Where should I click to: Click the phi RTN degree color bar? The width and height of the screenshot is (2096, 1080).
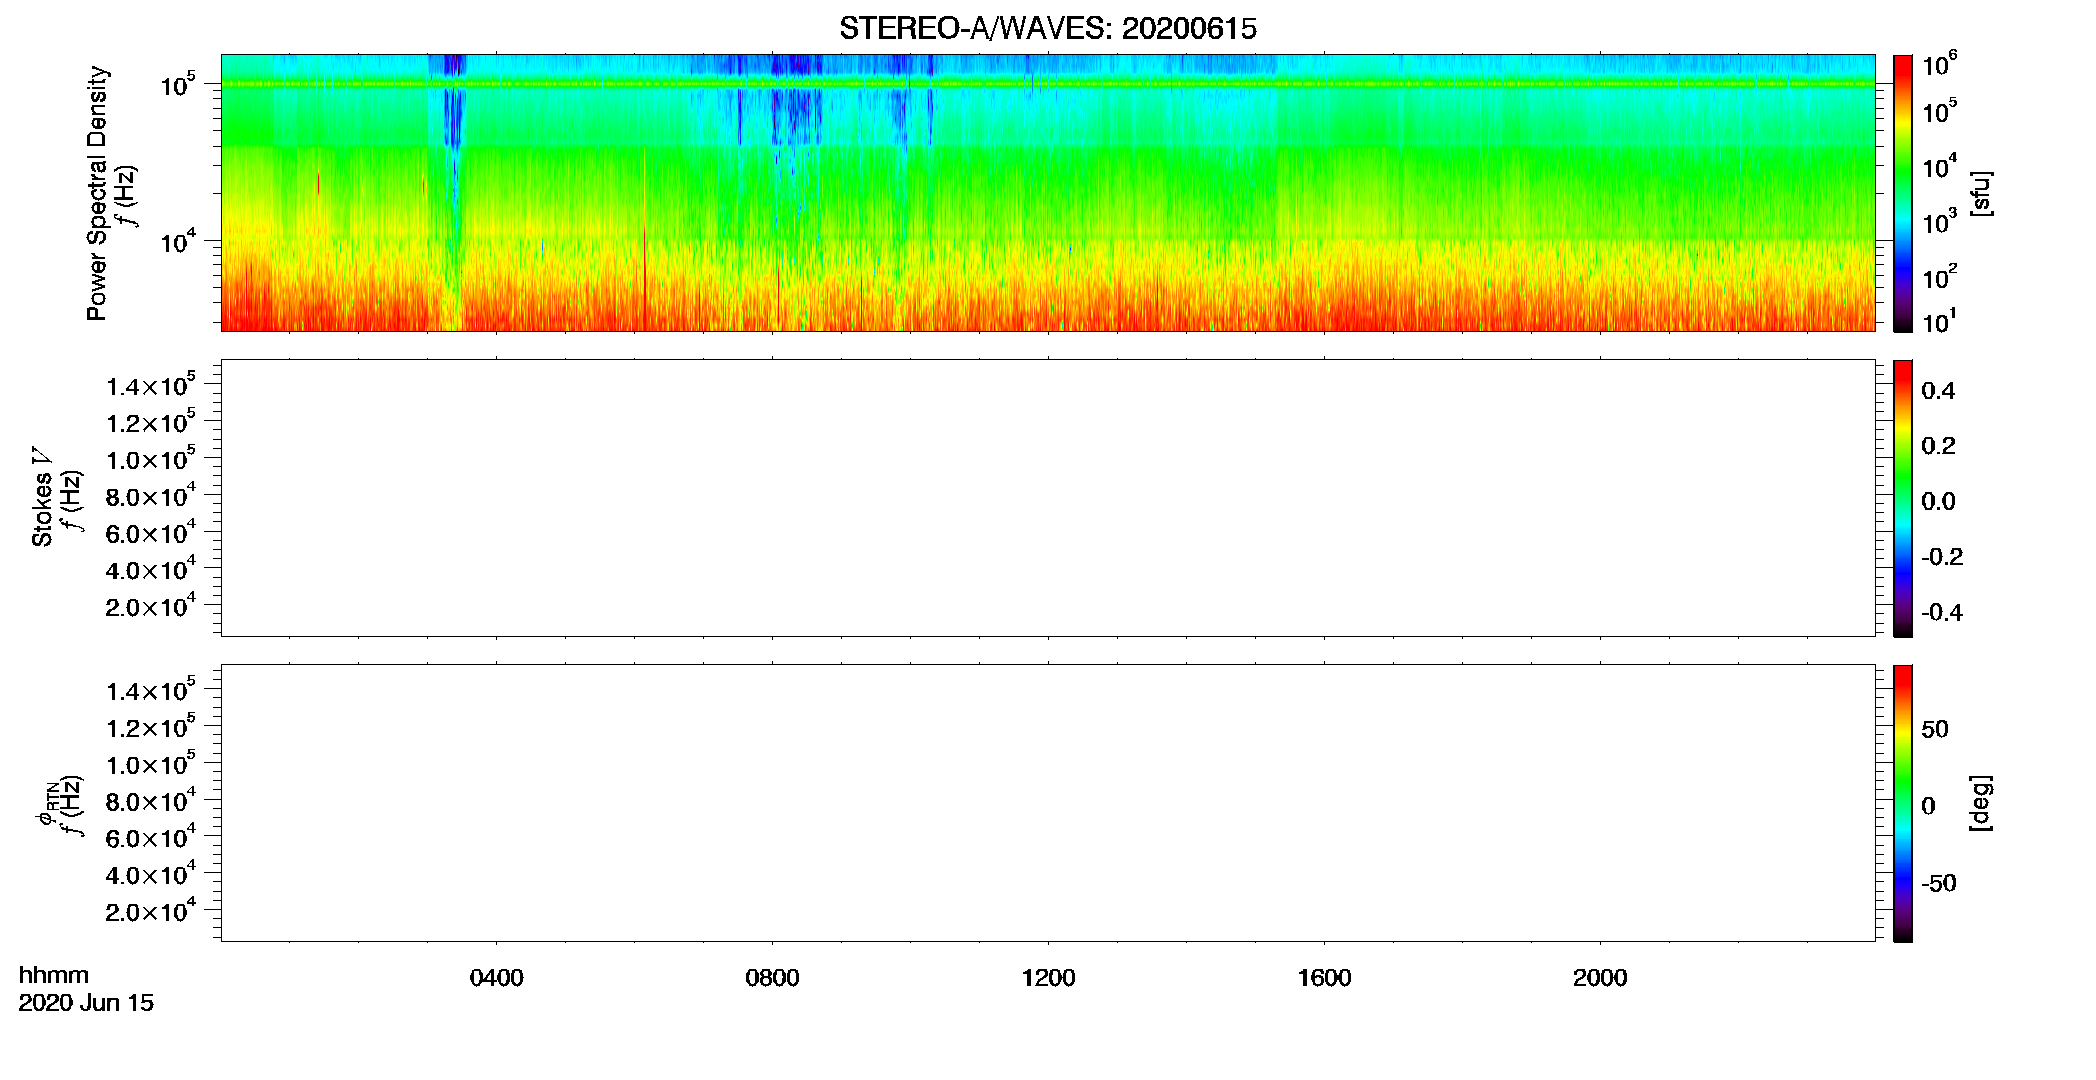1902,803
